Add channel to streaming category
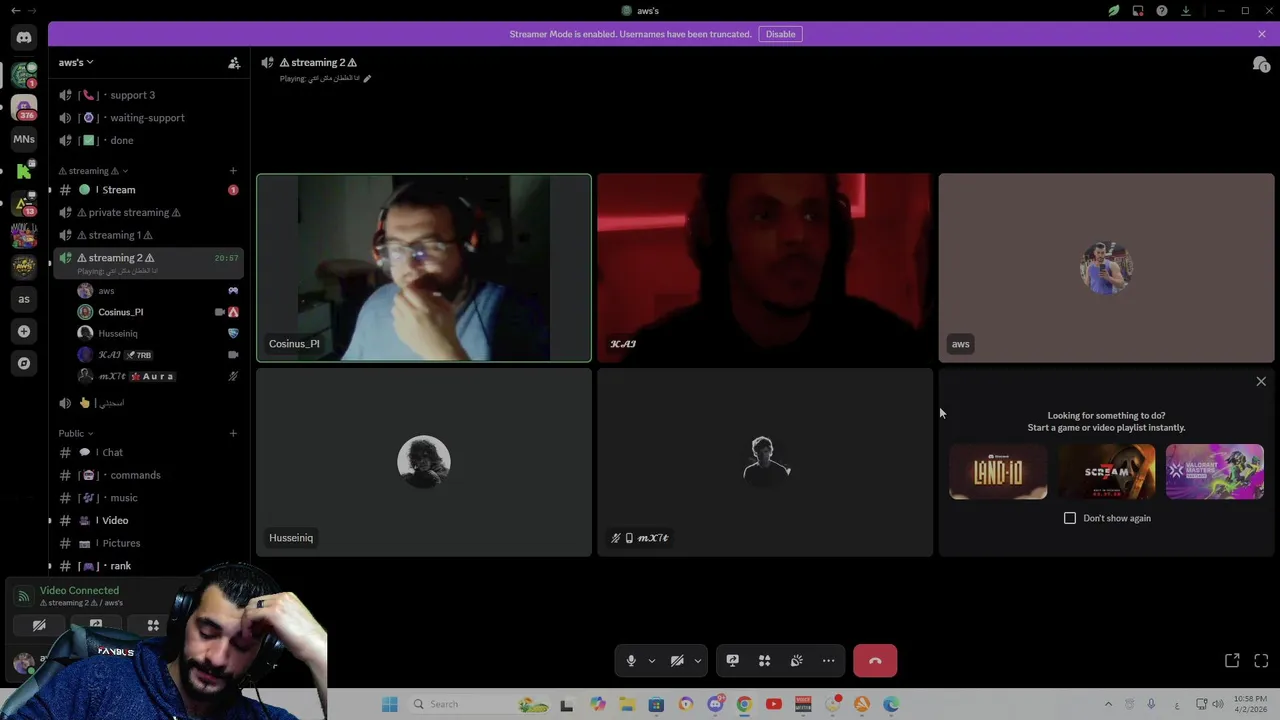This screenshot has width=1280, height=720. point(233,171)
